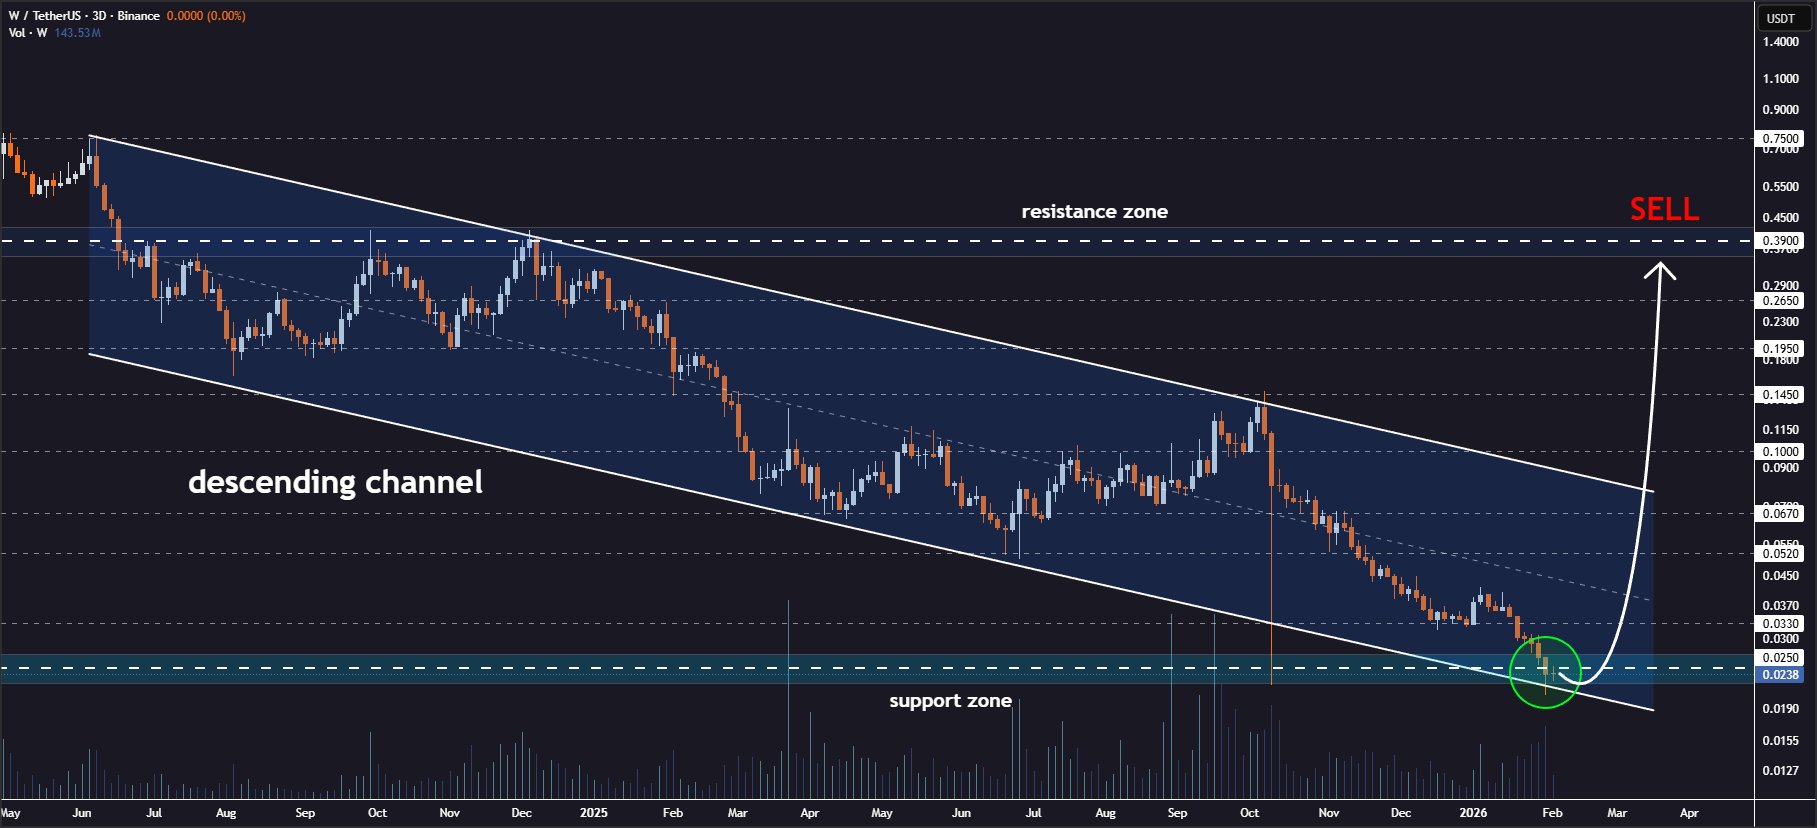Select the red SELL text annotation
This screenshot has width=1817, height=828.
pyautogui.click(x=1664, y=209)
